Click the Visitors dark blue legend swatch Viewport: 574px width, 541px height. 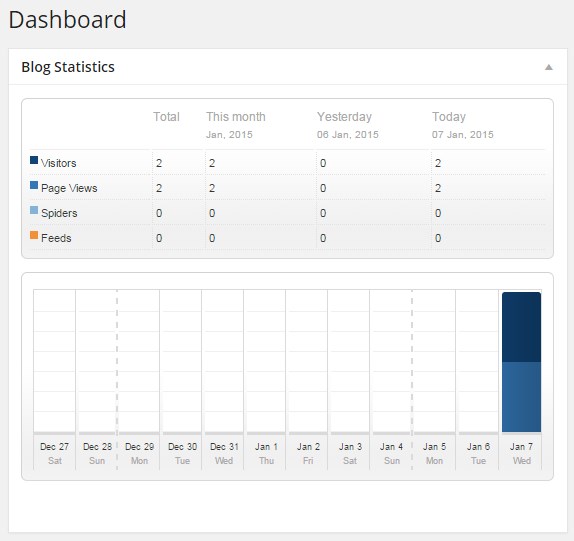(x=34, y=160)
